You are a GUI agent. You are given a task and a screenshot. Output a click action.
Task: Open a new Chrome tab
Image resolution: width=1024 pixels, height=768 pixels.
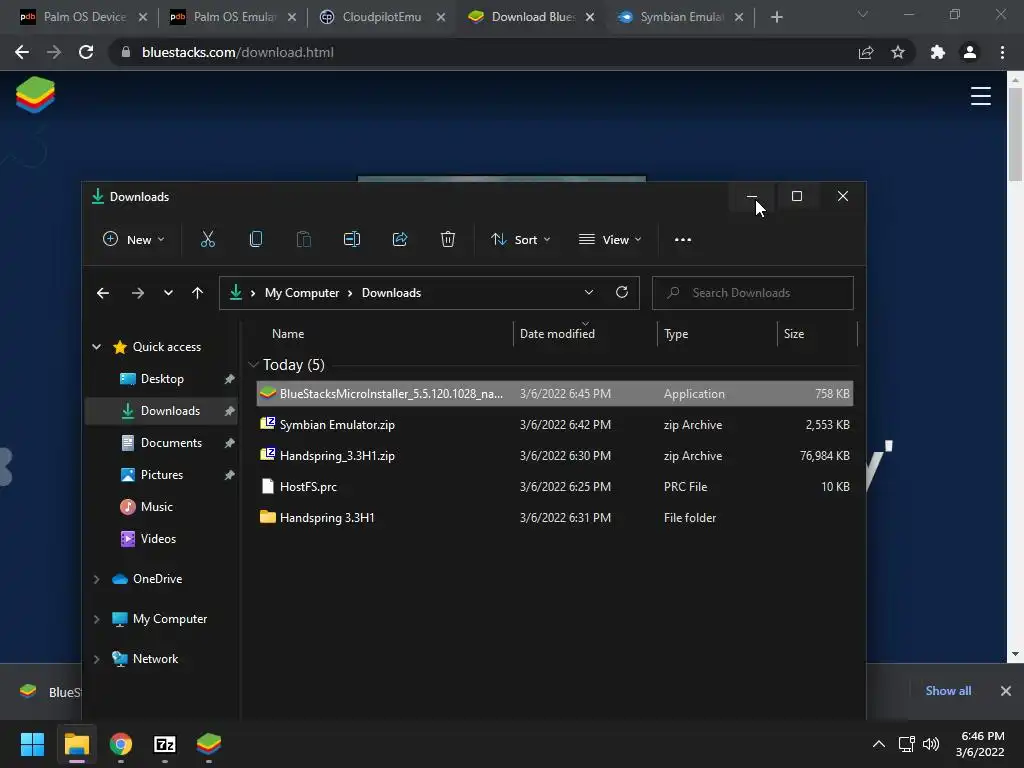[776, 17]
